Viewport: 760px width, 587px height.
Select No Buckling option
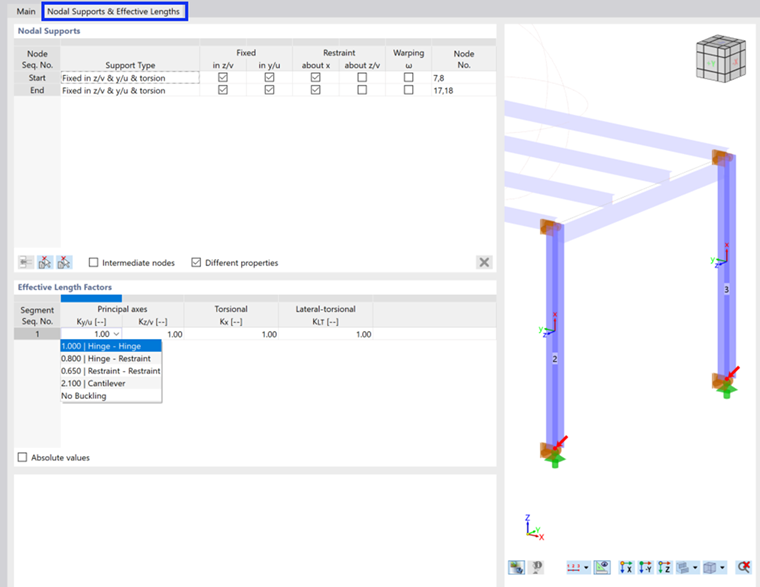[111, 396]
